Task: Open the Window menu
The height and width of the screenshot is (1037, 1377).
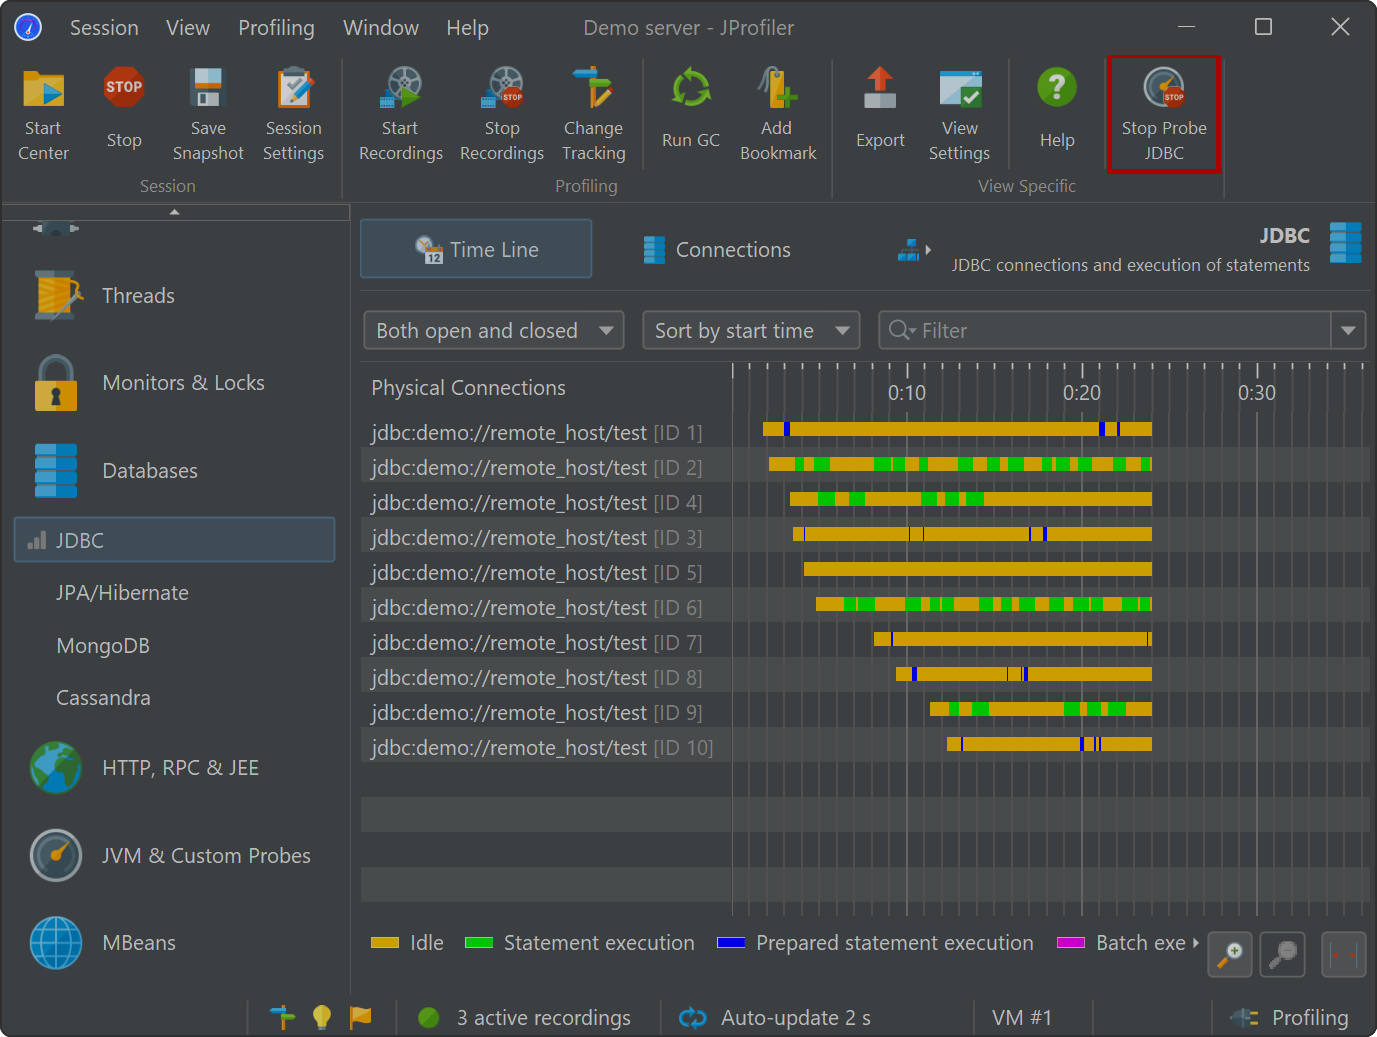Action: [x=381, y=28]
